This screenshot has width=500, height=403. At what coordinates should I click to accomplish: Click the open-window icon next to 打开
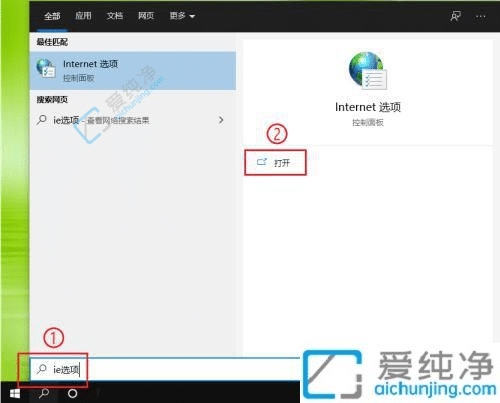[262, 162]
